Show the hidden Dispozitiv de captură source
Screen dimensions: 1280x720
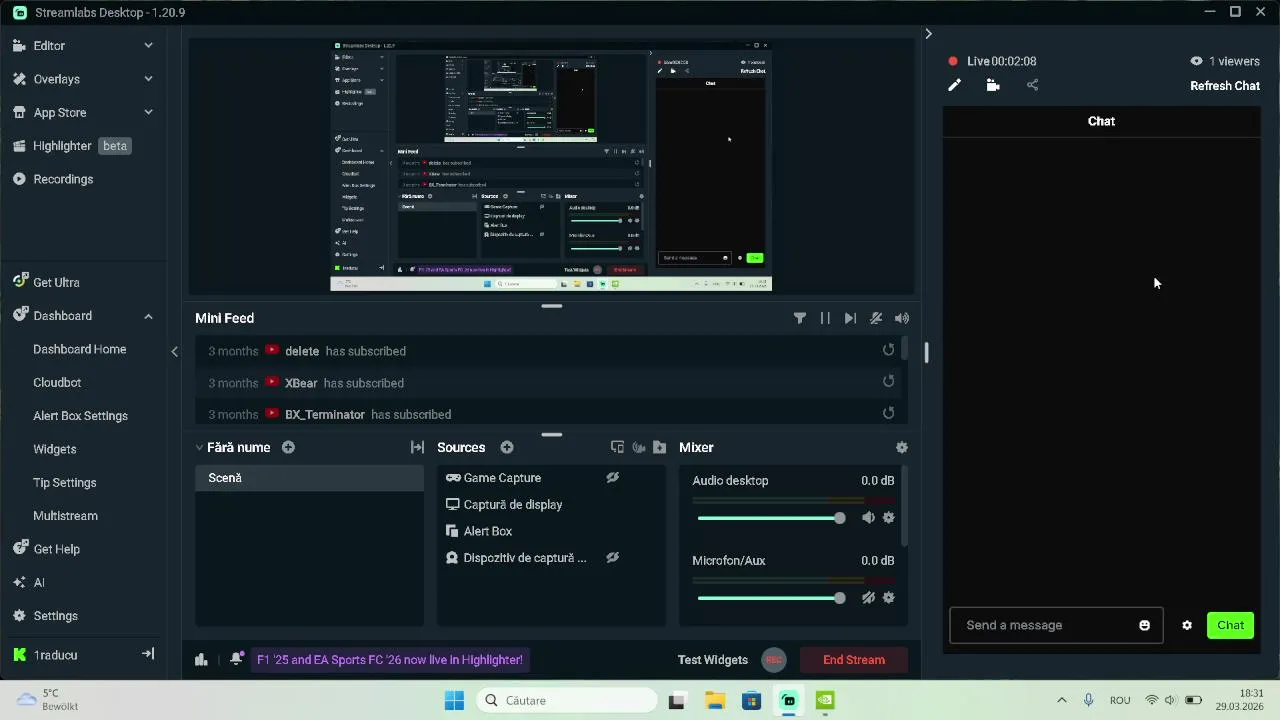pos(613,558)
